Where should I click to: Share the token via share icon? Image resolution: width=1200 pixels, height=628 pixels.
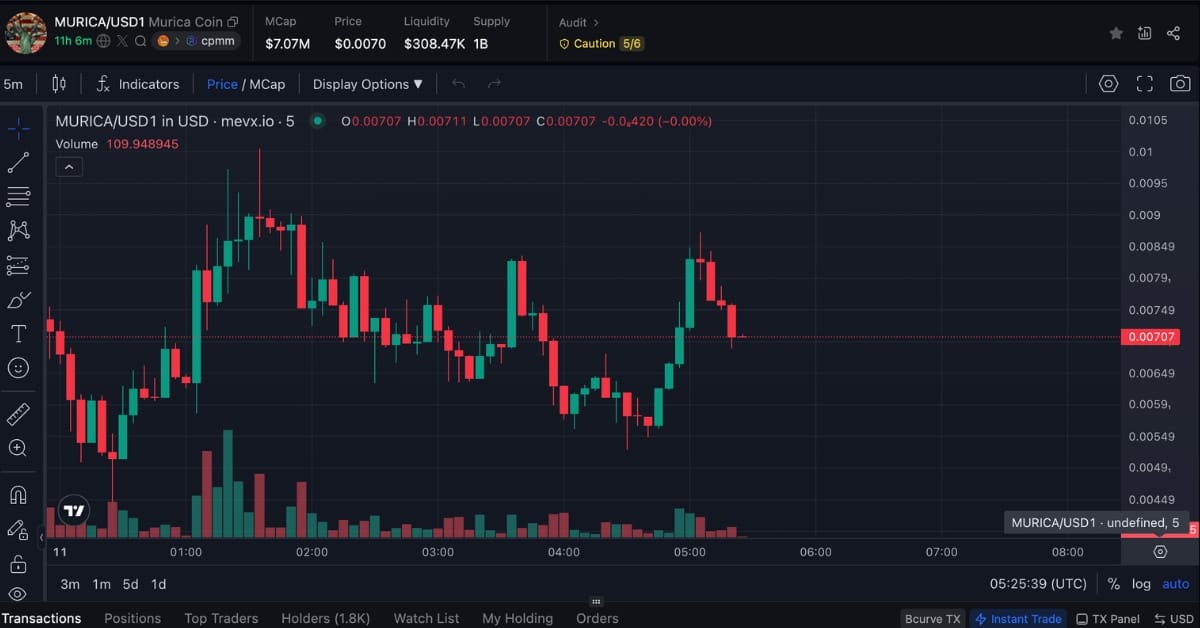[x=1173, y=33]
